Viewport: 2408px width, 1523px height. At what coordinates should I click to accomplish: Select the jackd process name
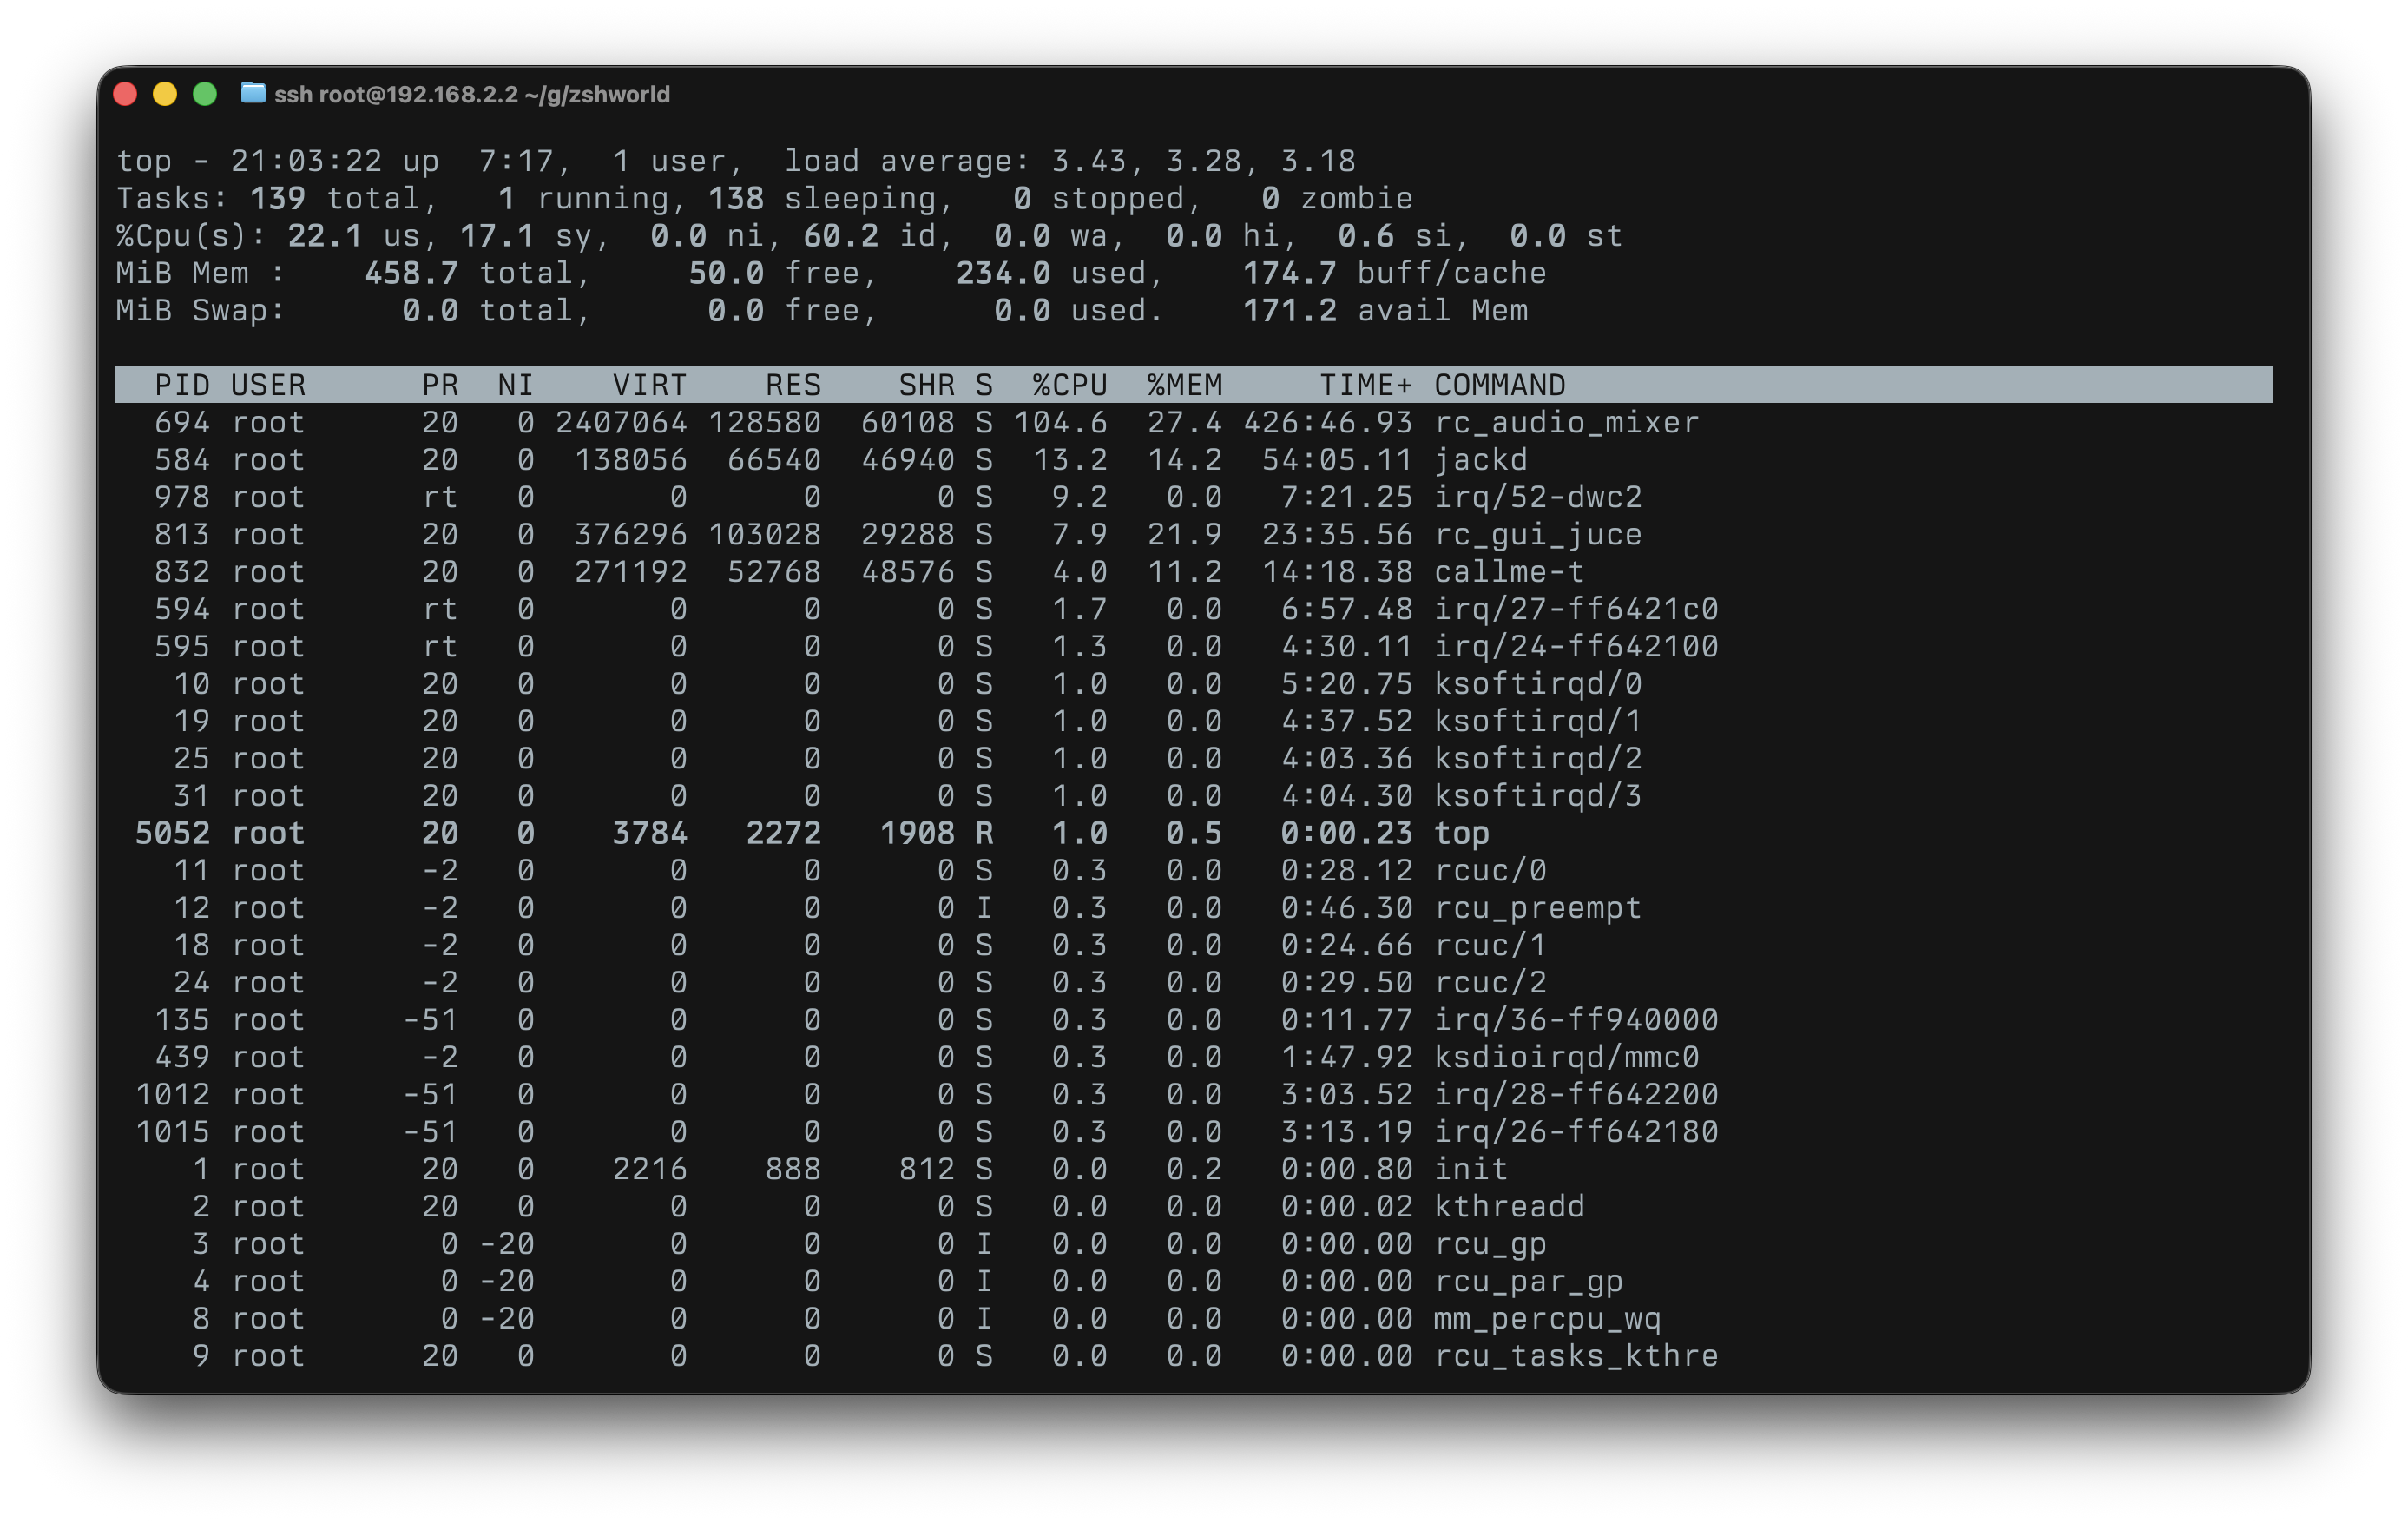pyautogui.click(x=1480, y=460)
